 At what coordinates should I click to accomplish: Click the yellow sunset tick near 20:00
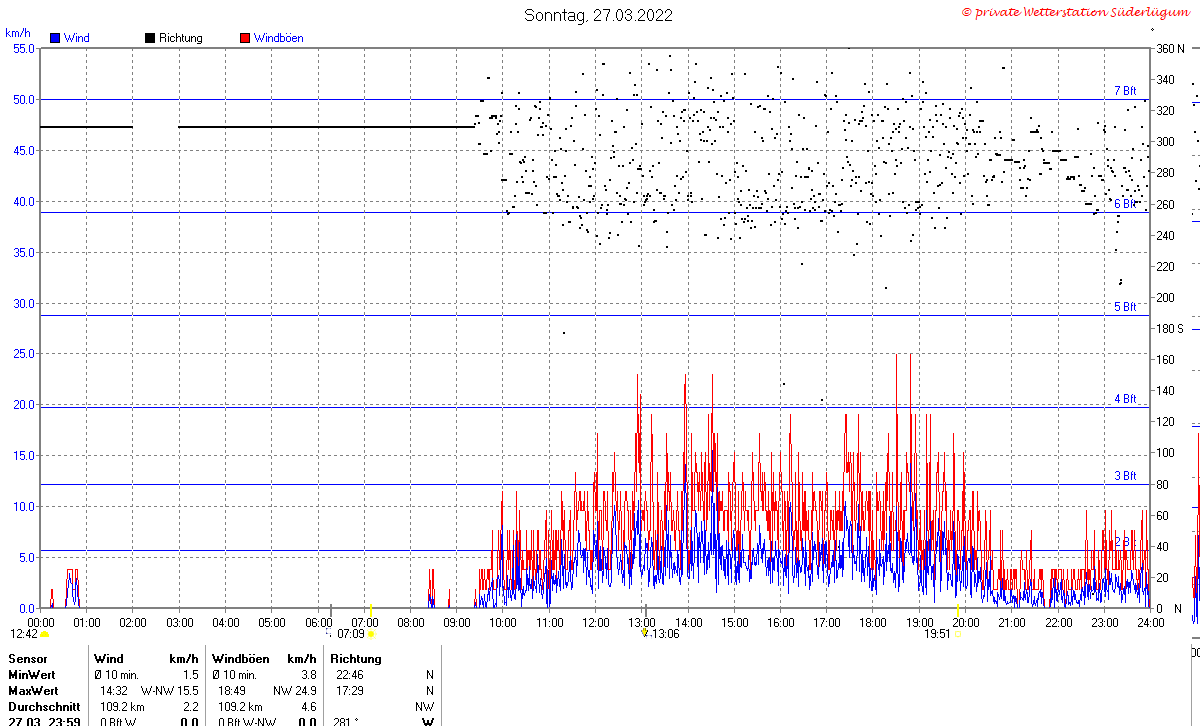tap(958, 609)
